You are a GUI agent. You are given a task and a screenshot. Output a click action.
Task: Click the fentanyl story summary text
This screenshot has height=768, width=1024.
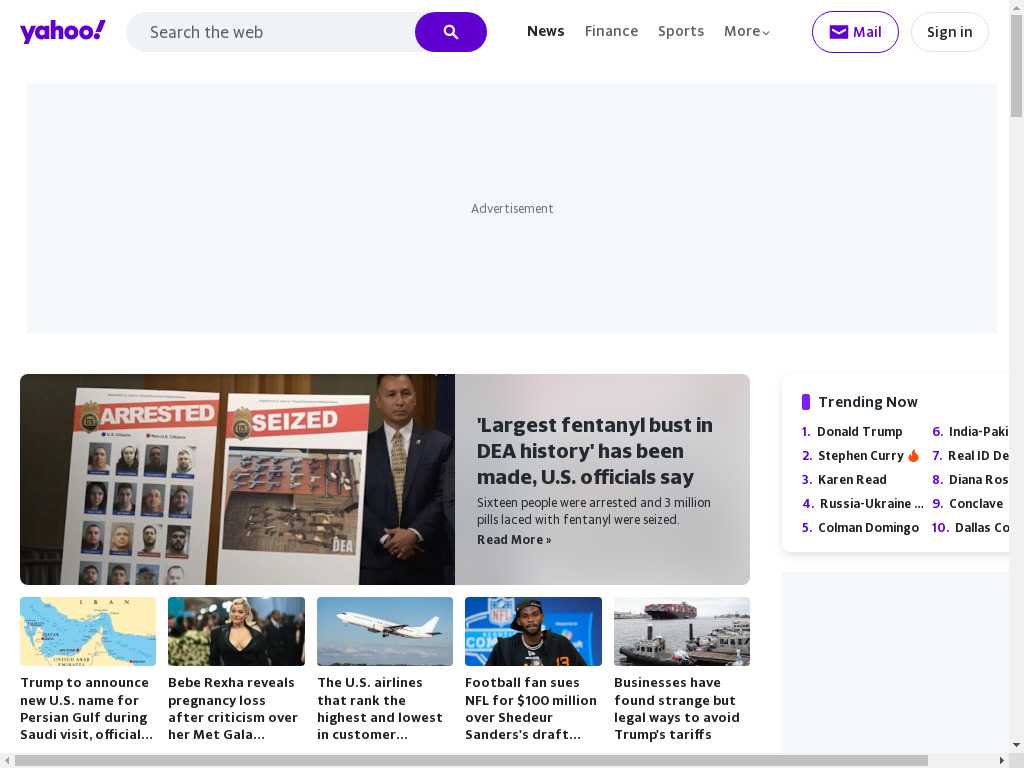(594, 511)
